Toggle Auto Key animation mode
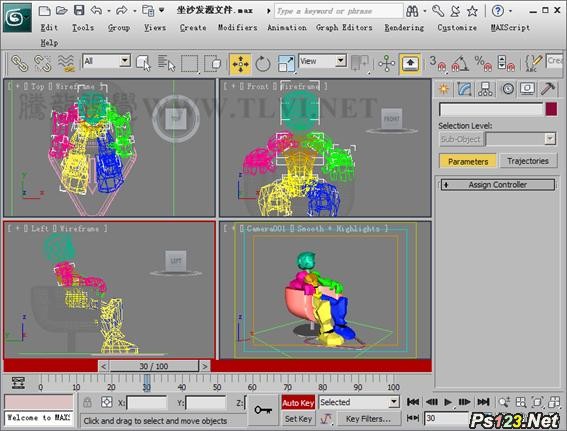The width and height of the screenshot is (567, 431). pyautogui.click(x=298, y=402)
